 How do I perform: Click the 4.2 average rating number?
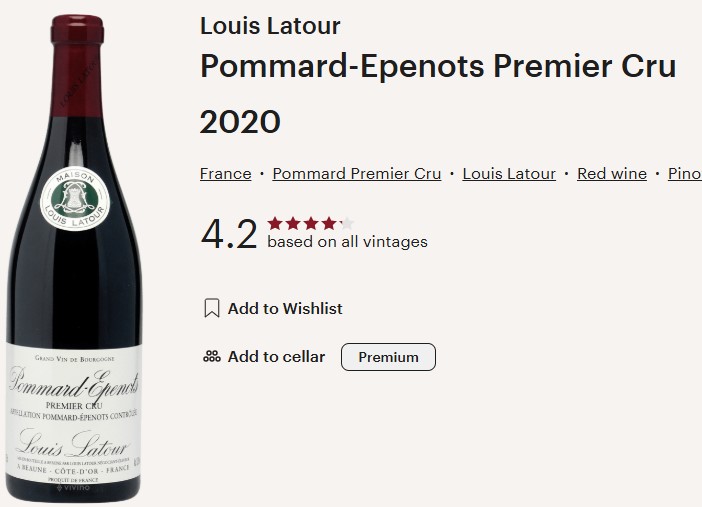pyautogui.click(x=229, y=234)
